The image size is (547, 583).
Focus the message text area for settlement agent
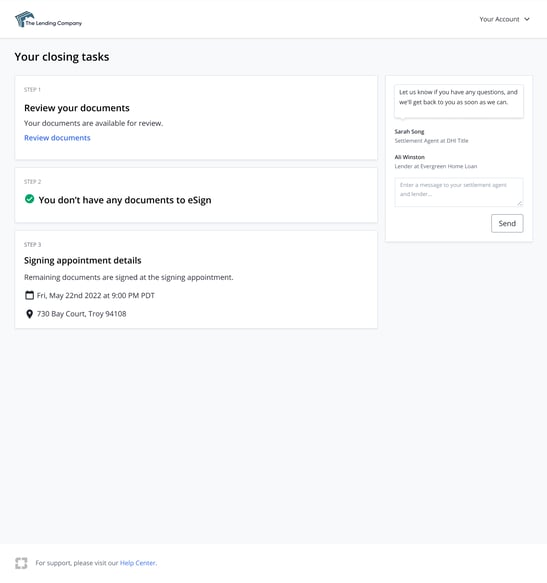click(x=458, y=192)
